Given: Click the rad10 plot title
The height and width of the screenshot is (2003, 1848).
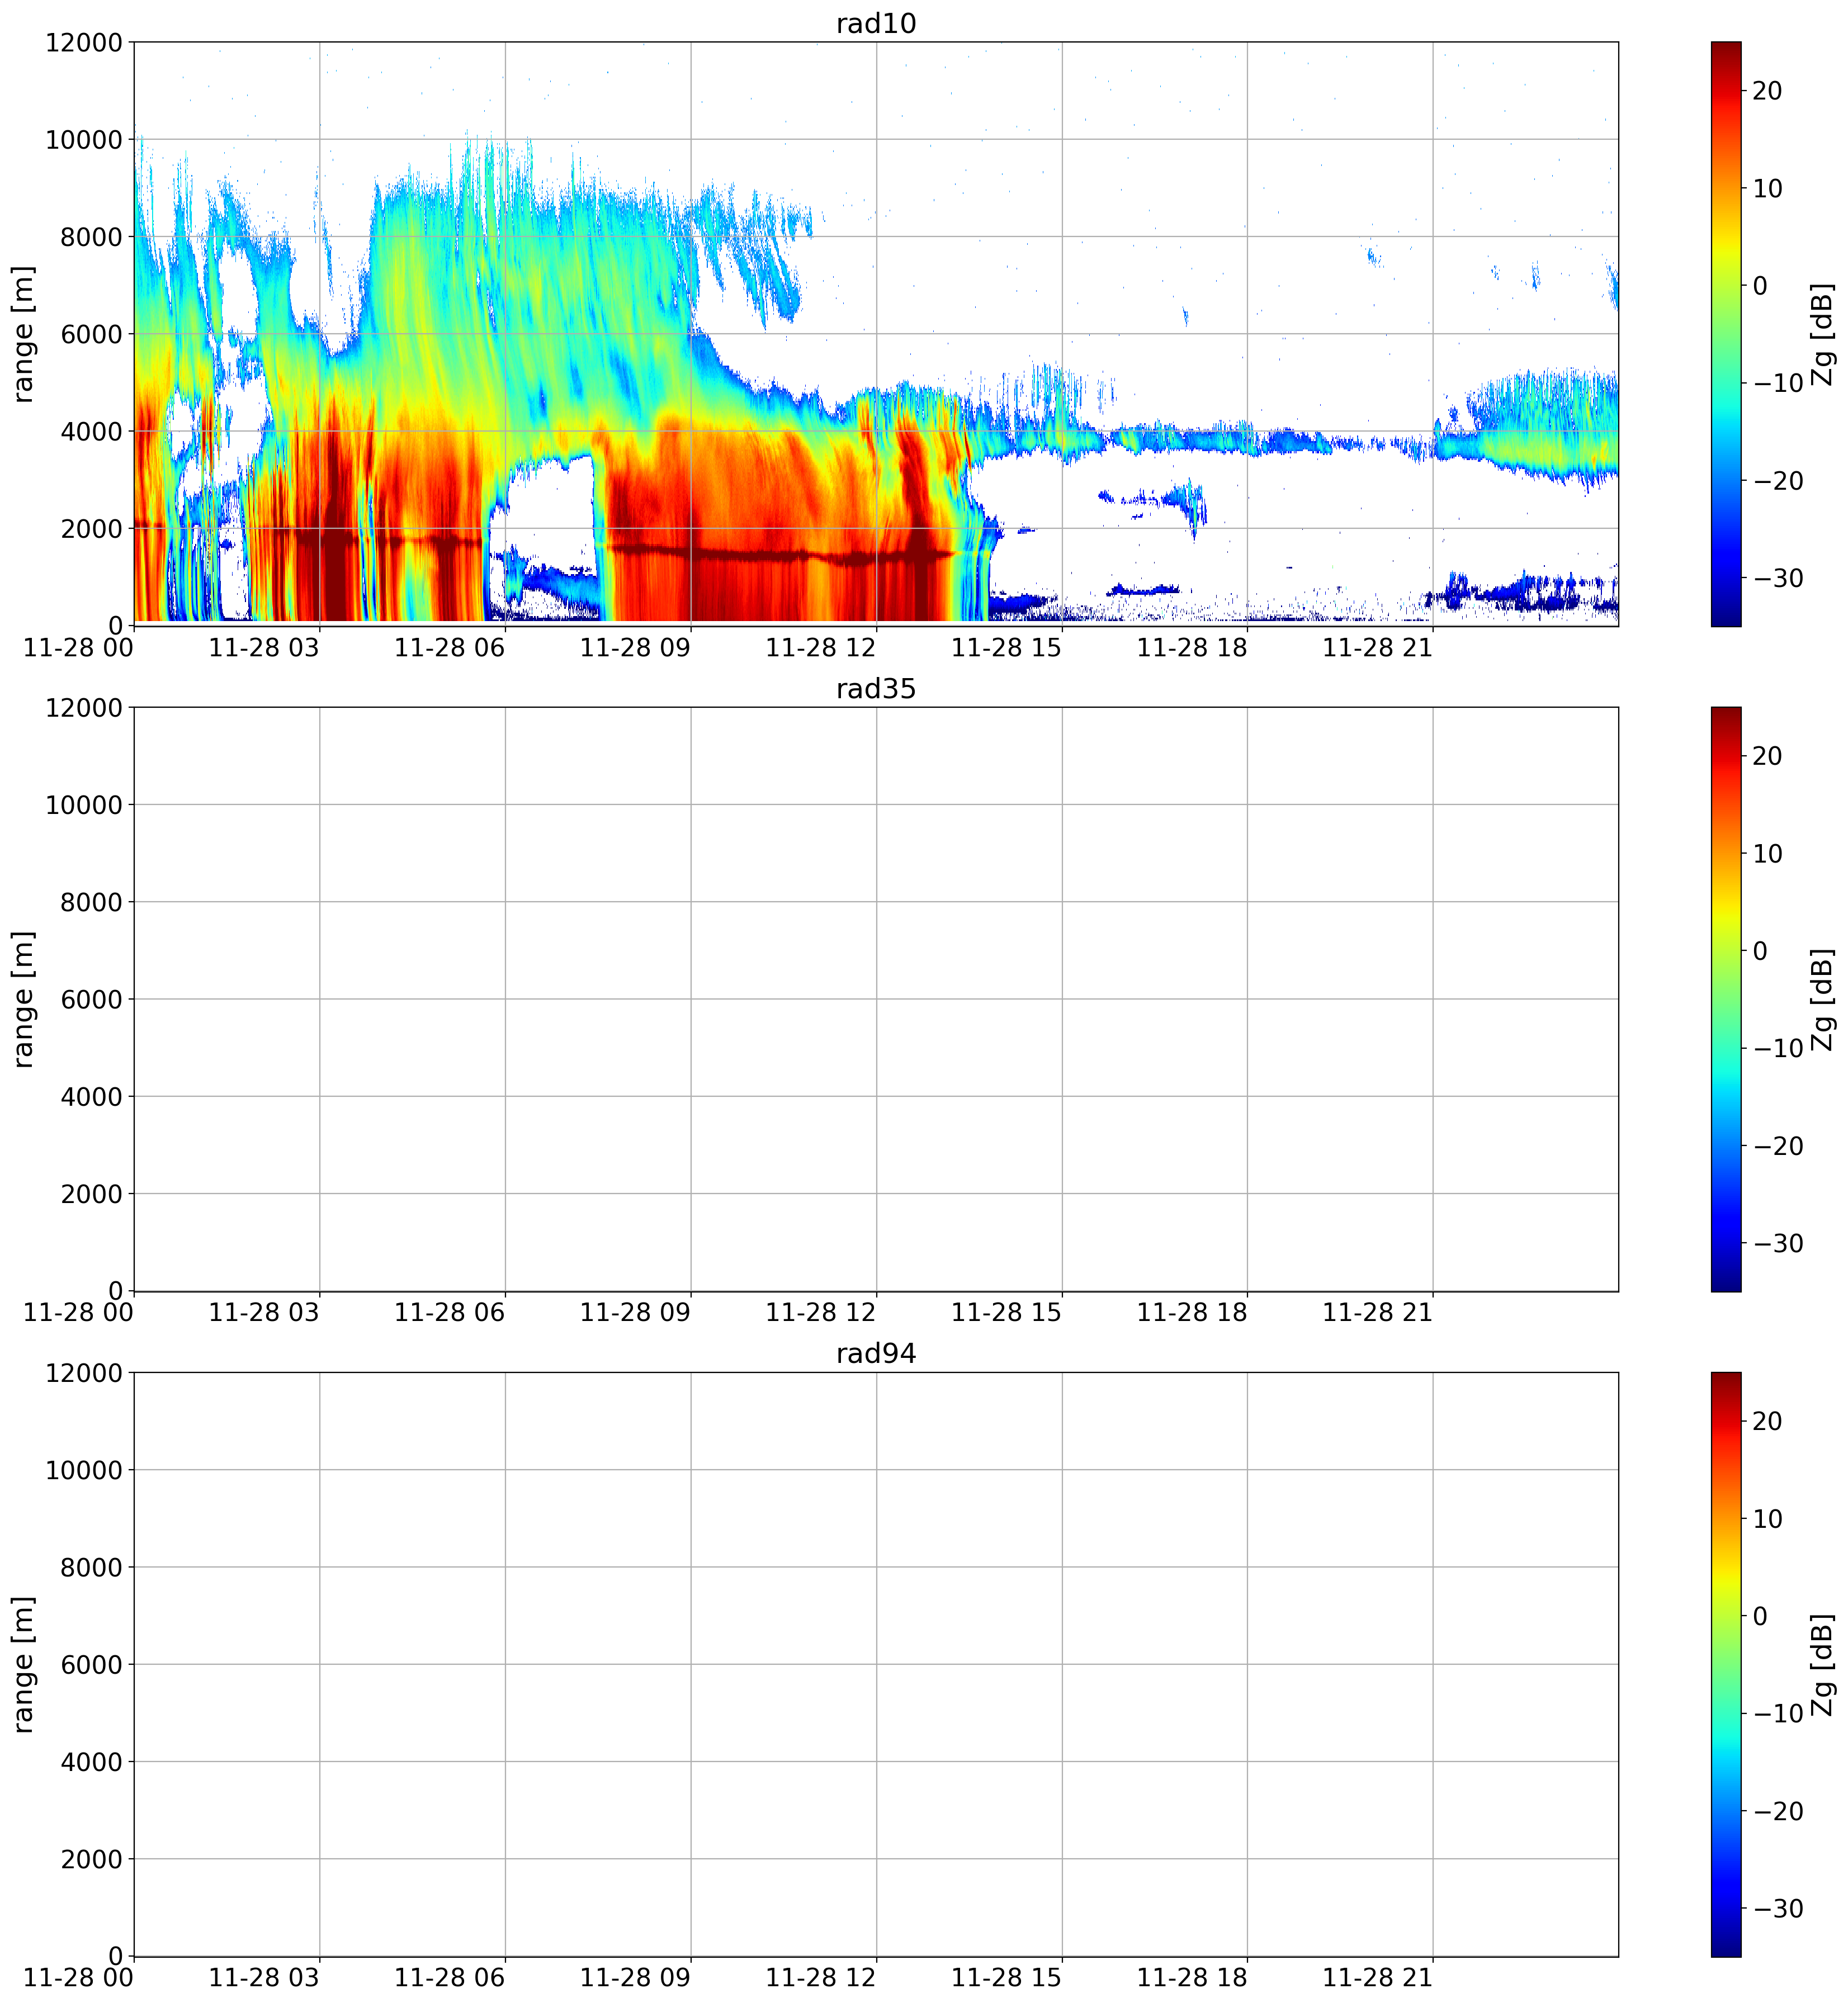Looking at the screenshot, I should tap(876, 23).
